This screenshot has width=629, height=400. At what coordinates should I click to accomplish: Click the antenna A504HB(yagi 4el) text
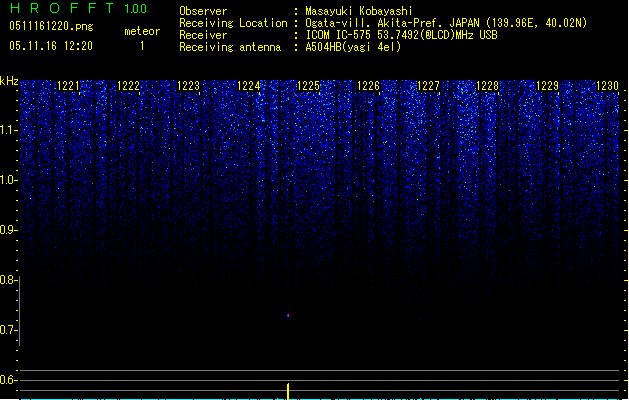(353, 47)
